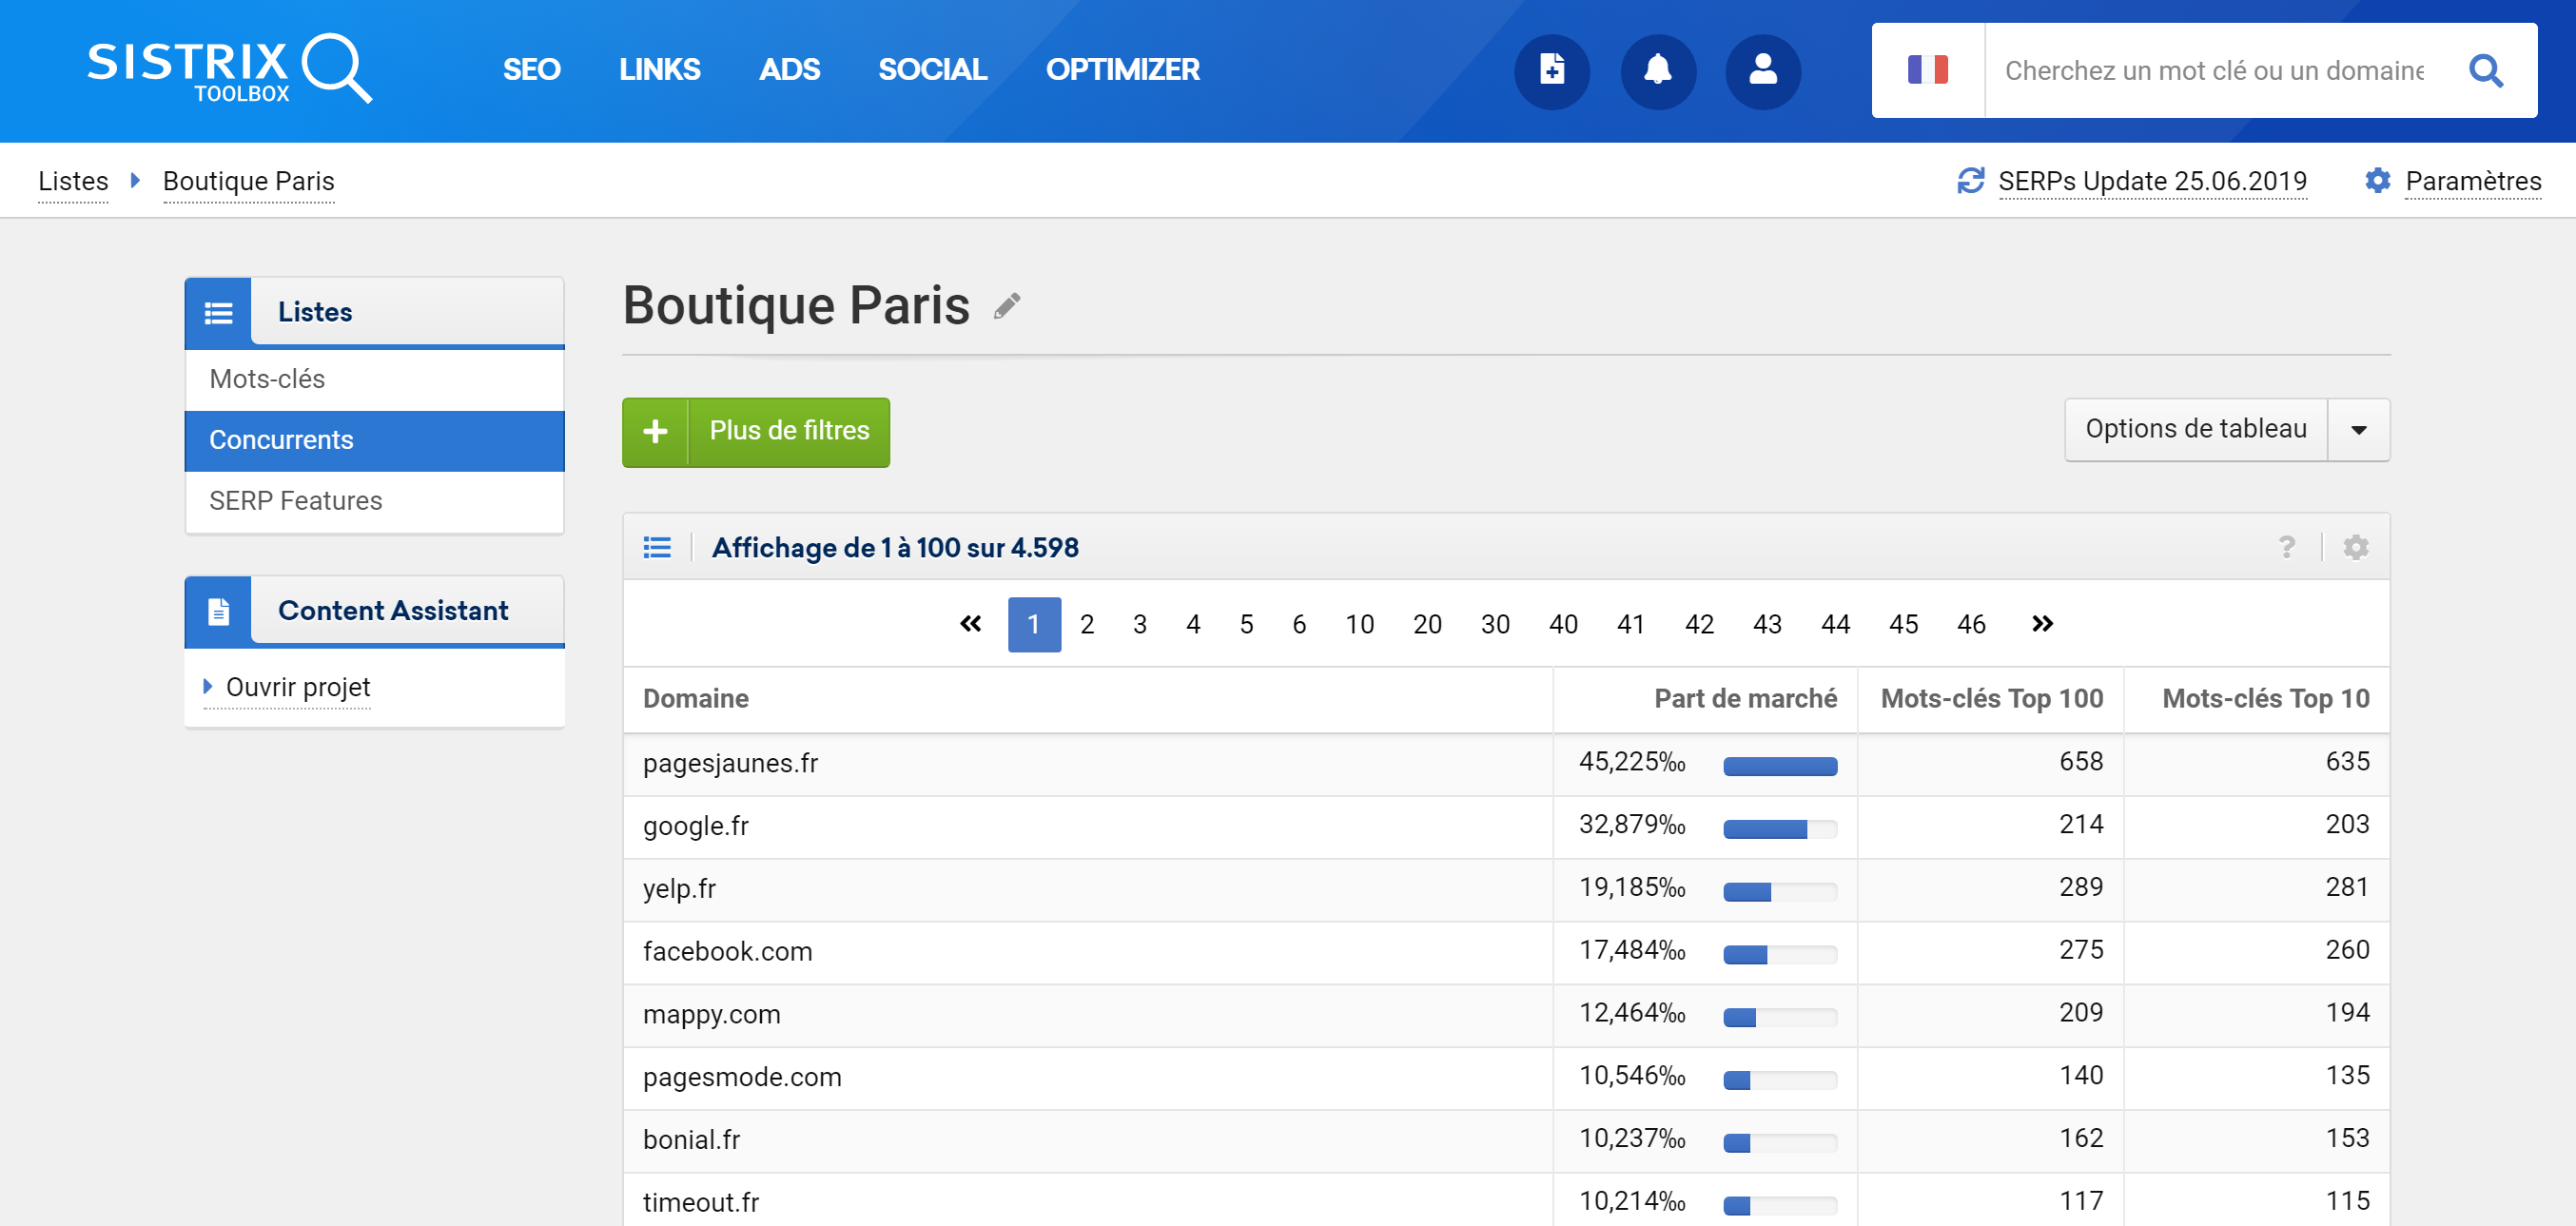Click current page 1 button
Screen dimensions: 2576x1226
point(1034,624)
